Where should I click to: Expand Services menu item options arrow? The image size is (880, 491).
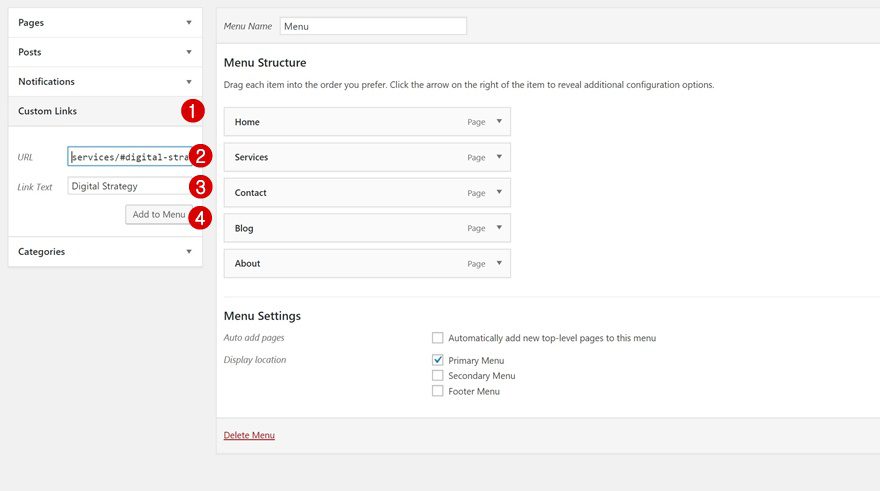(x=499, y=157)
